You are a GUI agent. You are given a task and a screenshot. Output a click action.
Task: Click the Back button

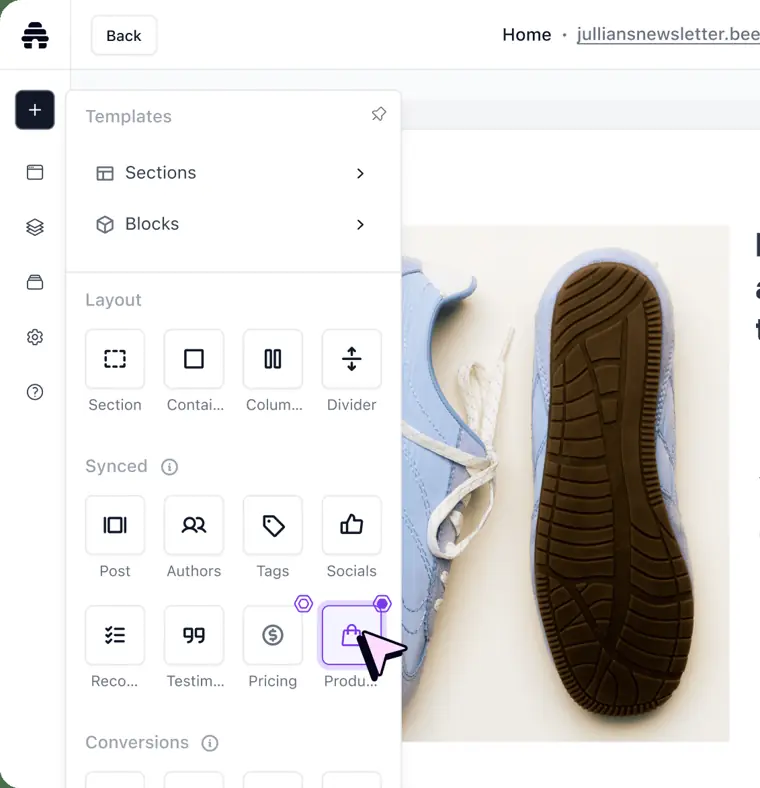(124, 36)
